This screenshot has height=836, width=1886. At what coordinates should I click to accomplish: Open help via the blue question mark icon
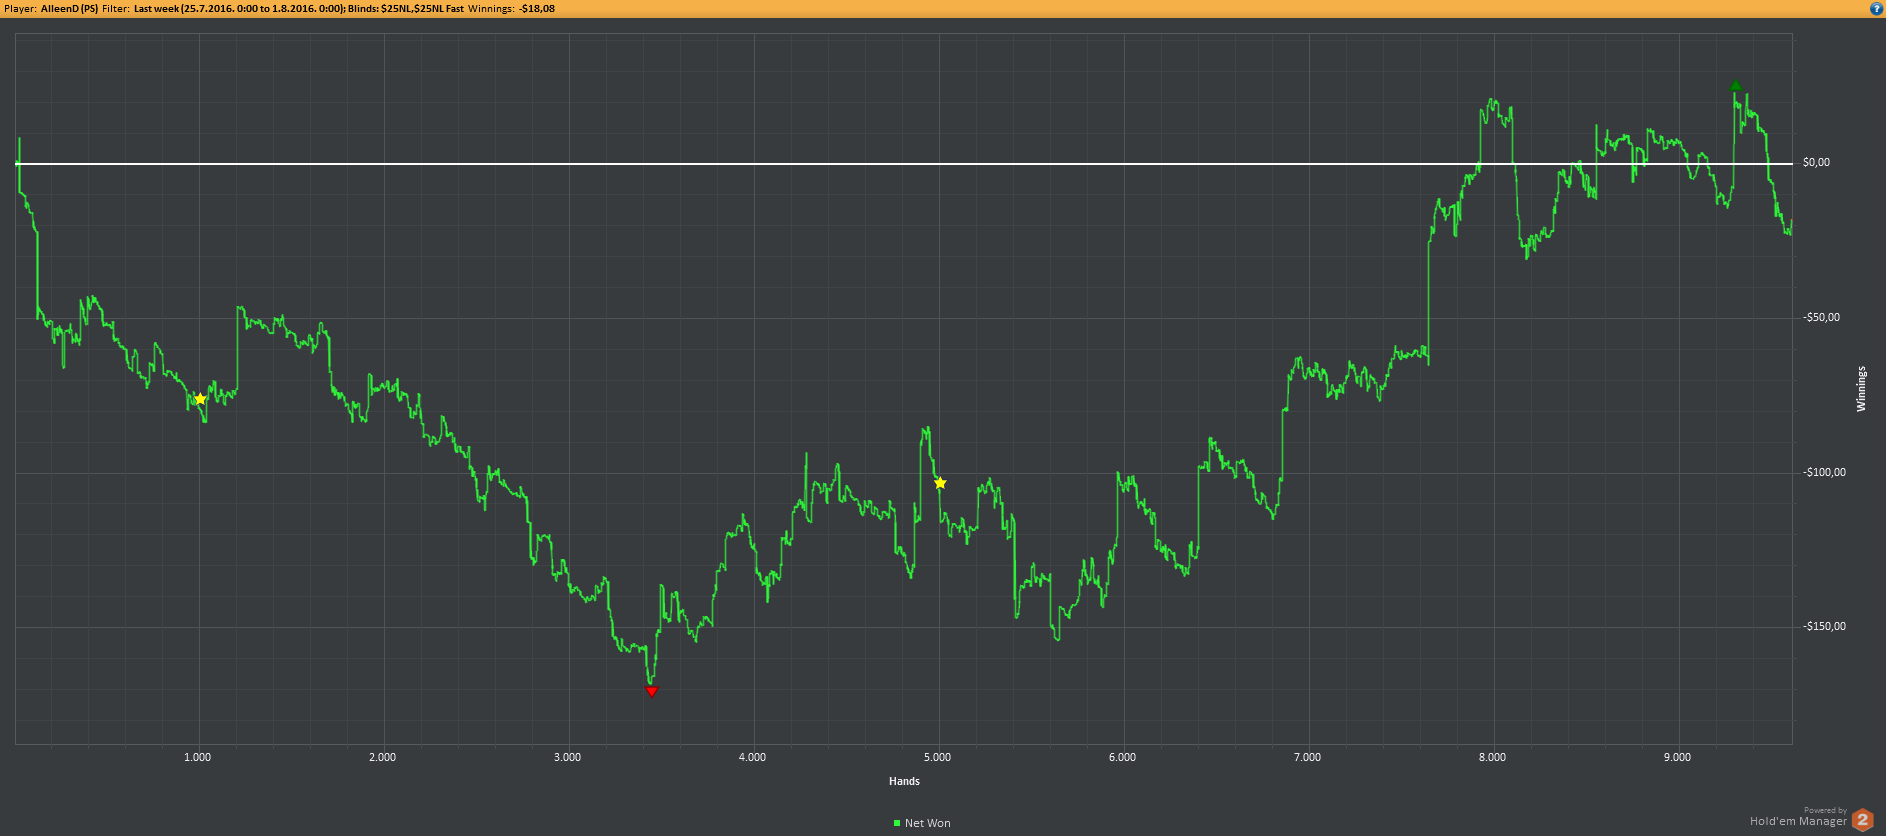coord(1876,8)
